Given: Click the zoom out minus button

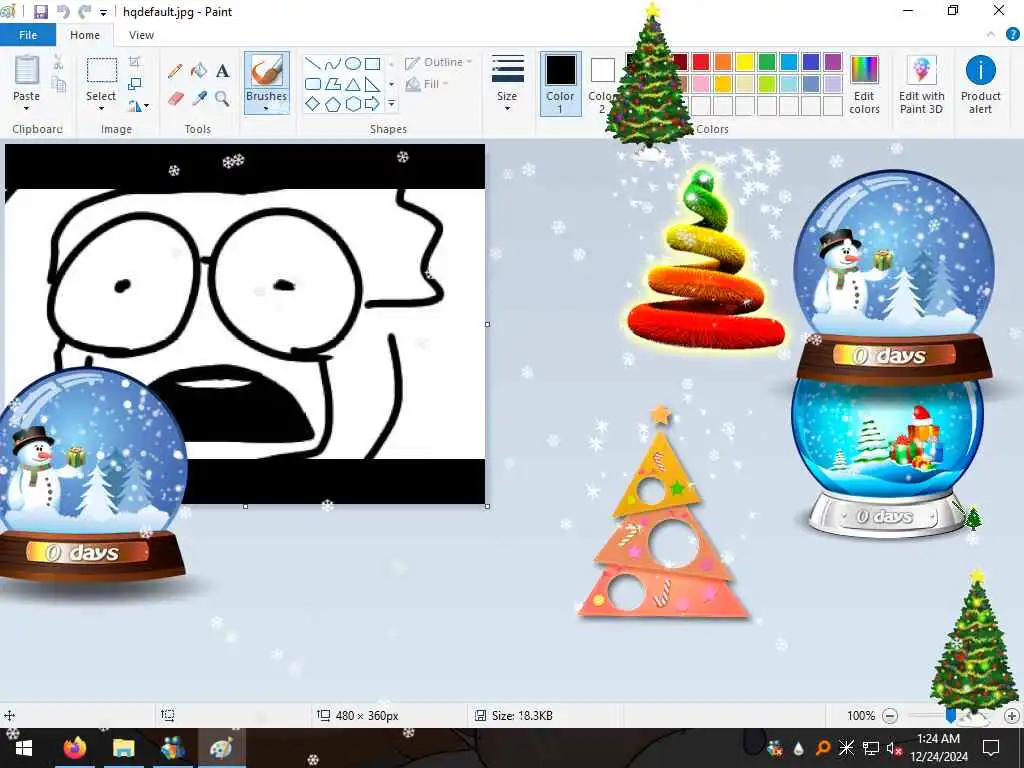Looking at the screenshot, I should [889, 716].
